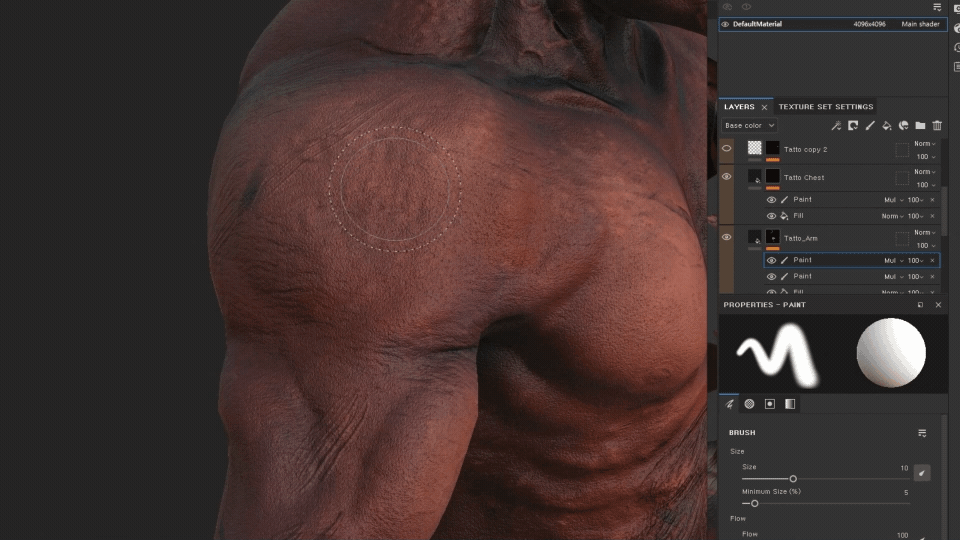Click the add smart material icon
Viewport: 960px width, 540px height.
[x=903, y=126]
